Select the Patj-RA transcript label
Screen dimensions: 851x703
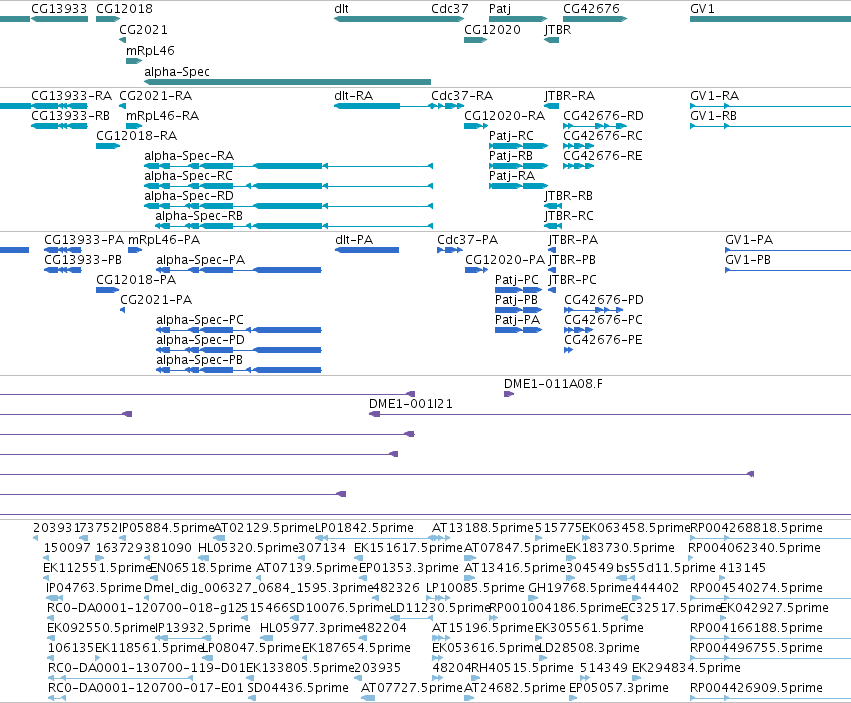[512, 176]
